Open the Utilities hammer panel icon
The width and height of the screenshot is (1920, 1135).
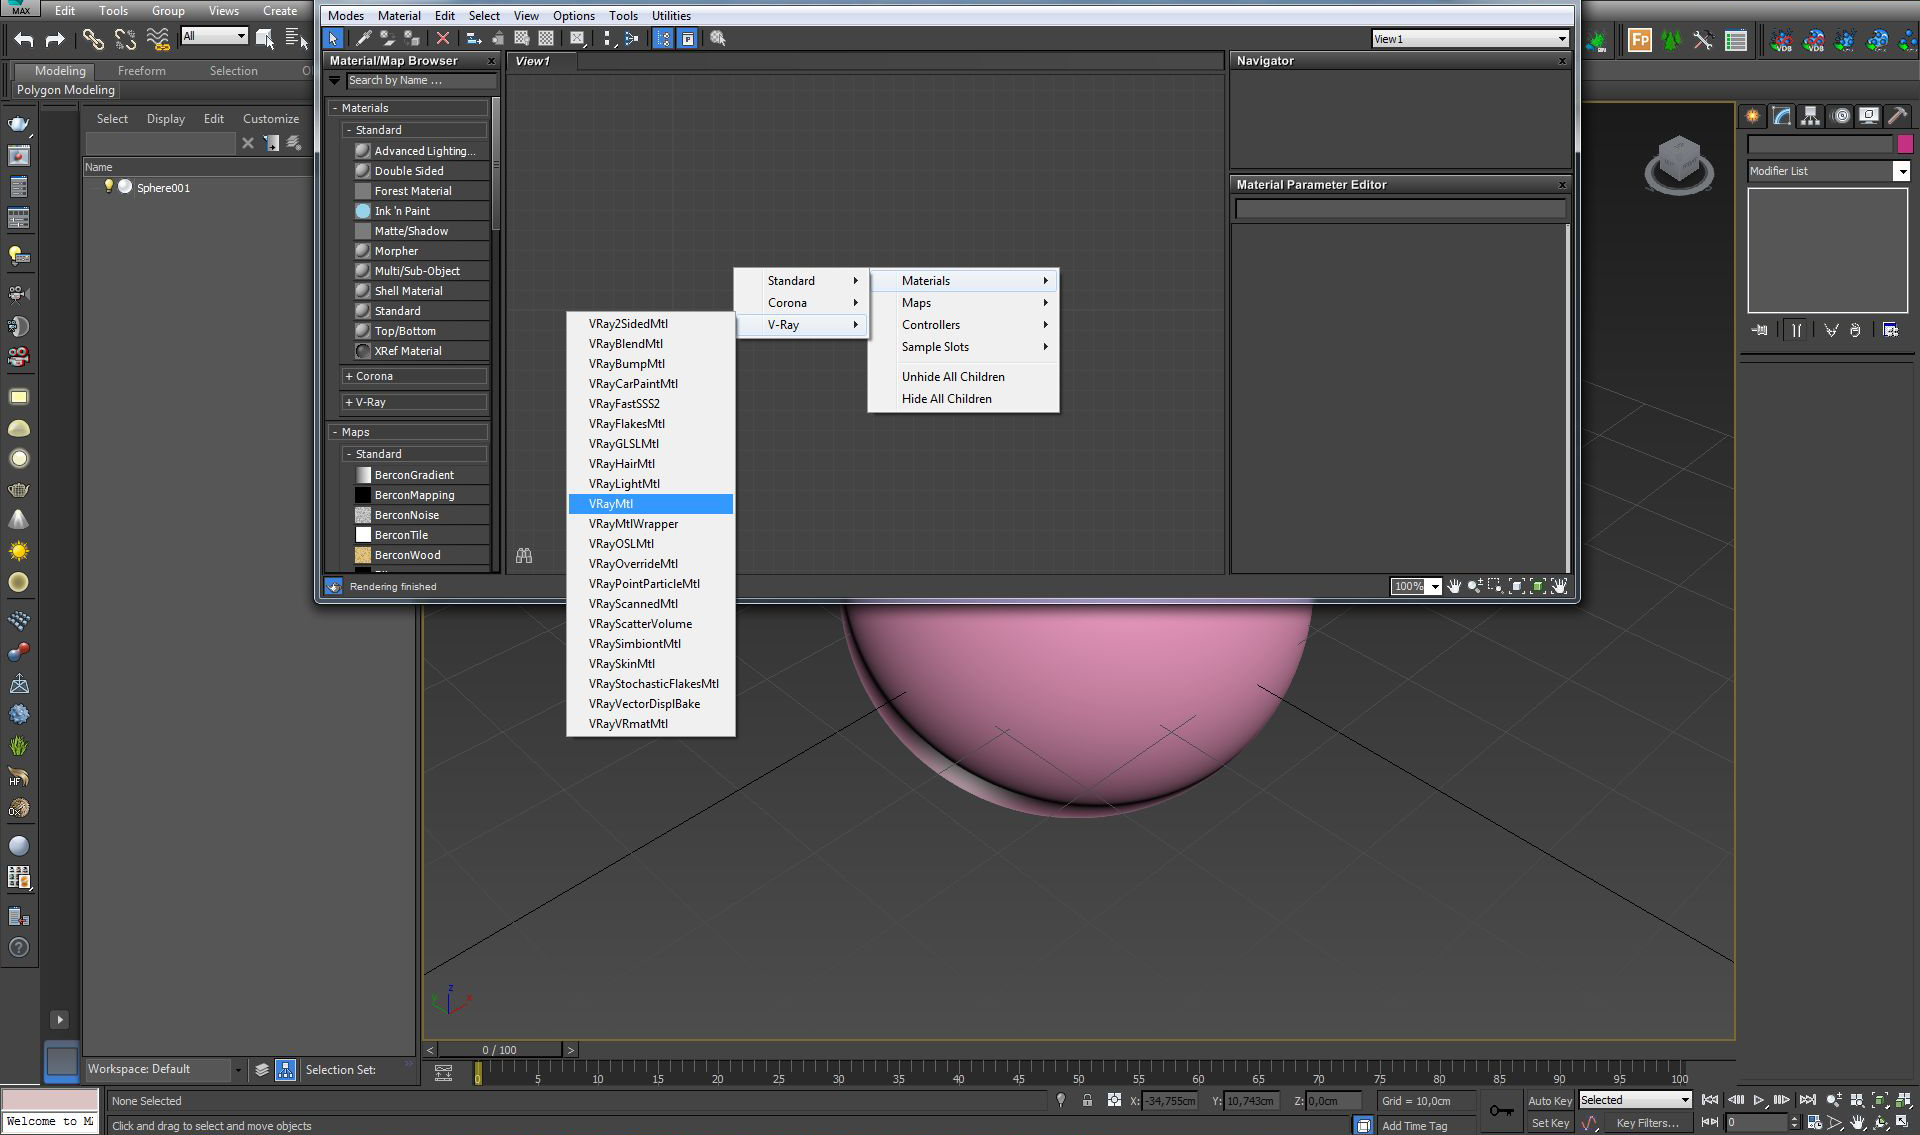1897,116
